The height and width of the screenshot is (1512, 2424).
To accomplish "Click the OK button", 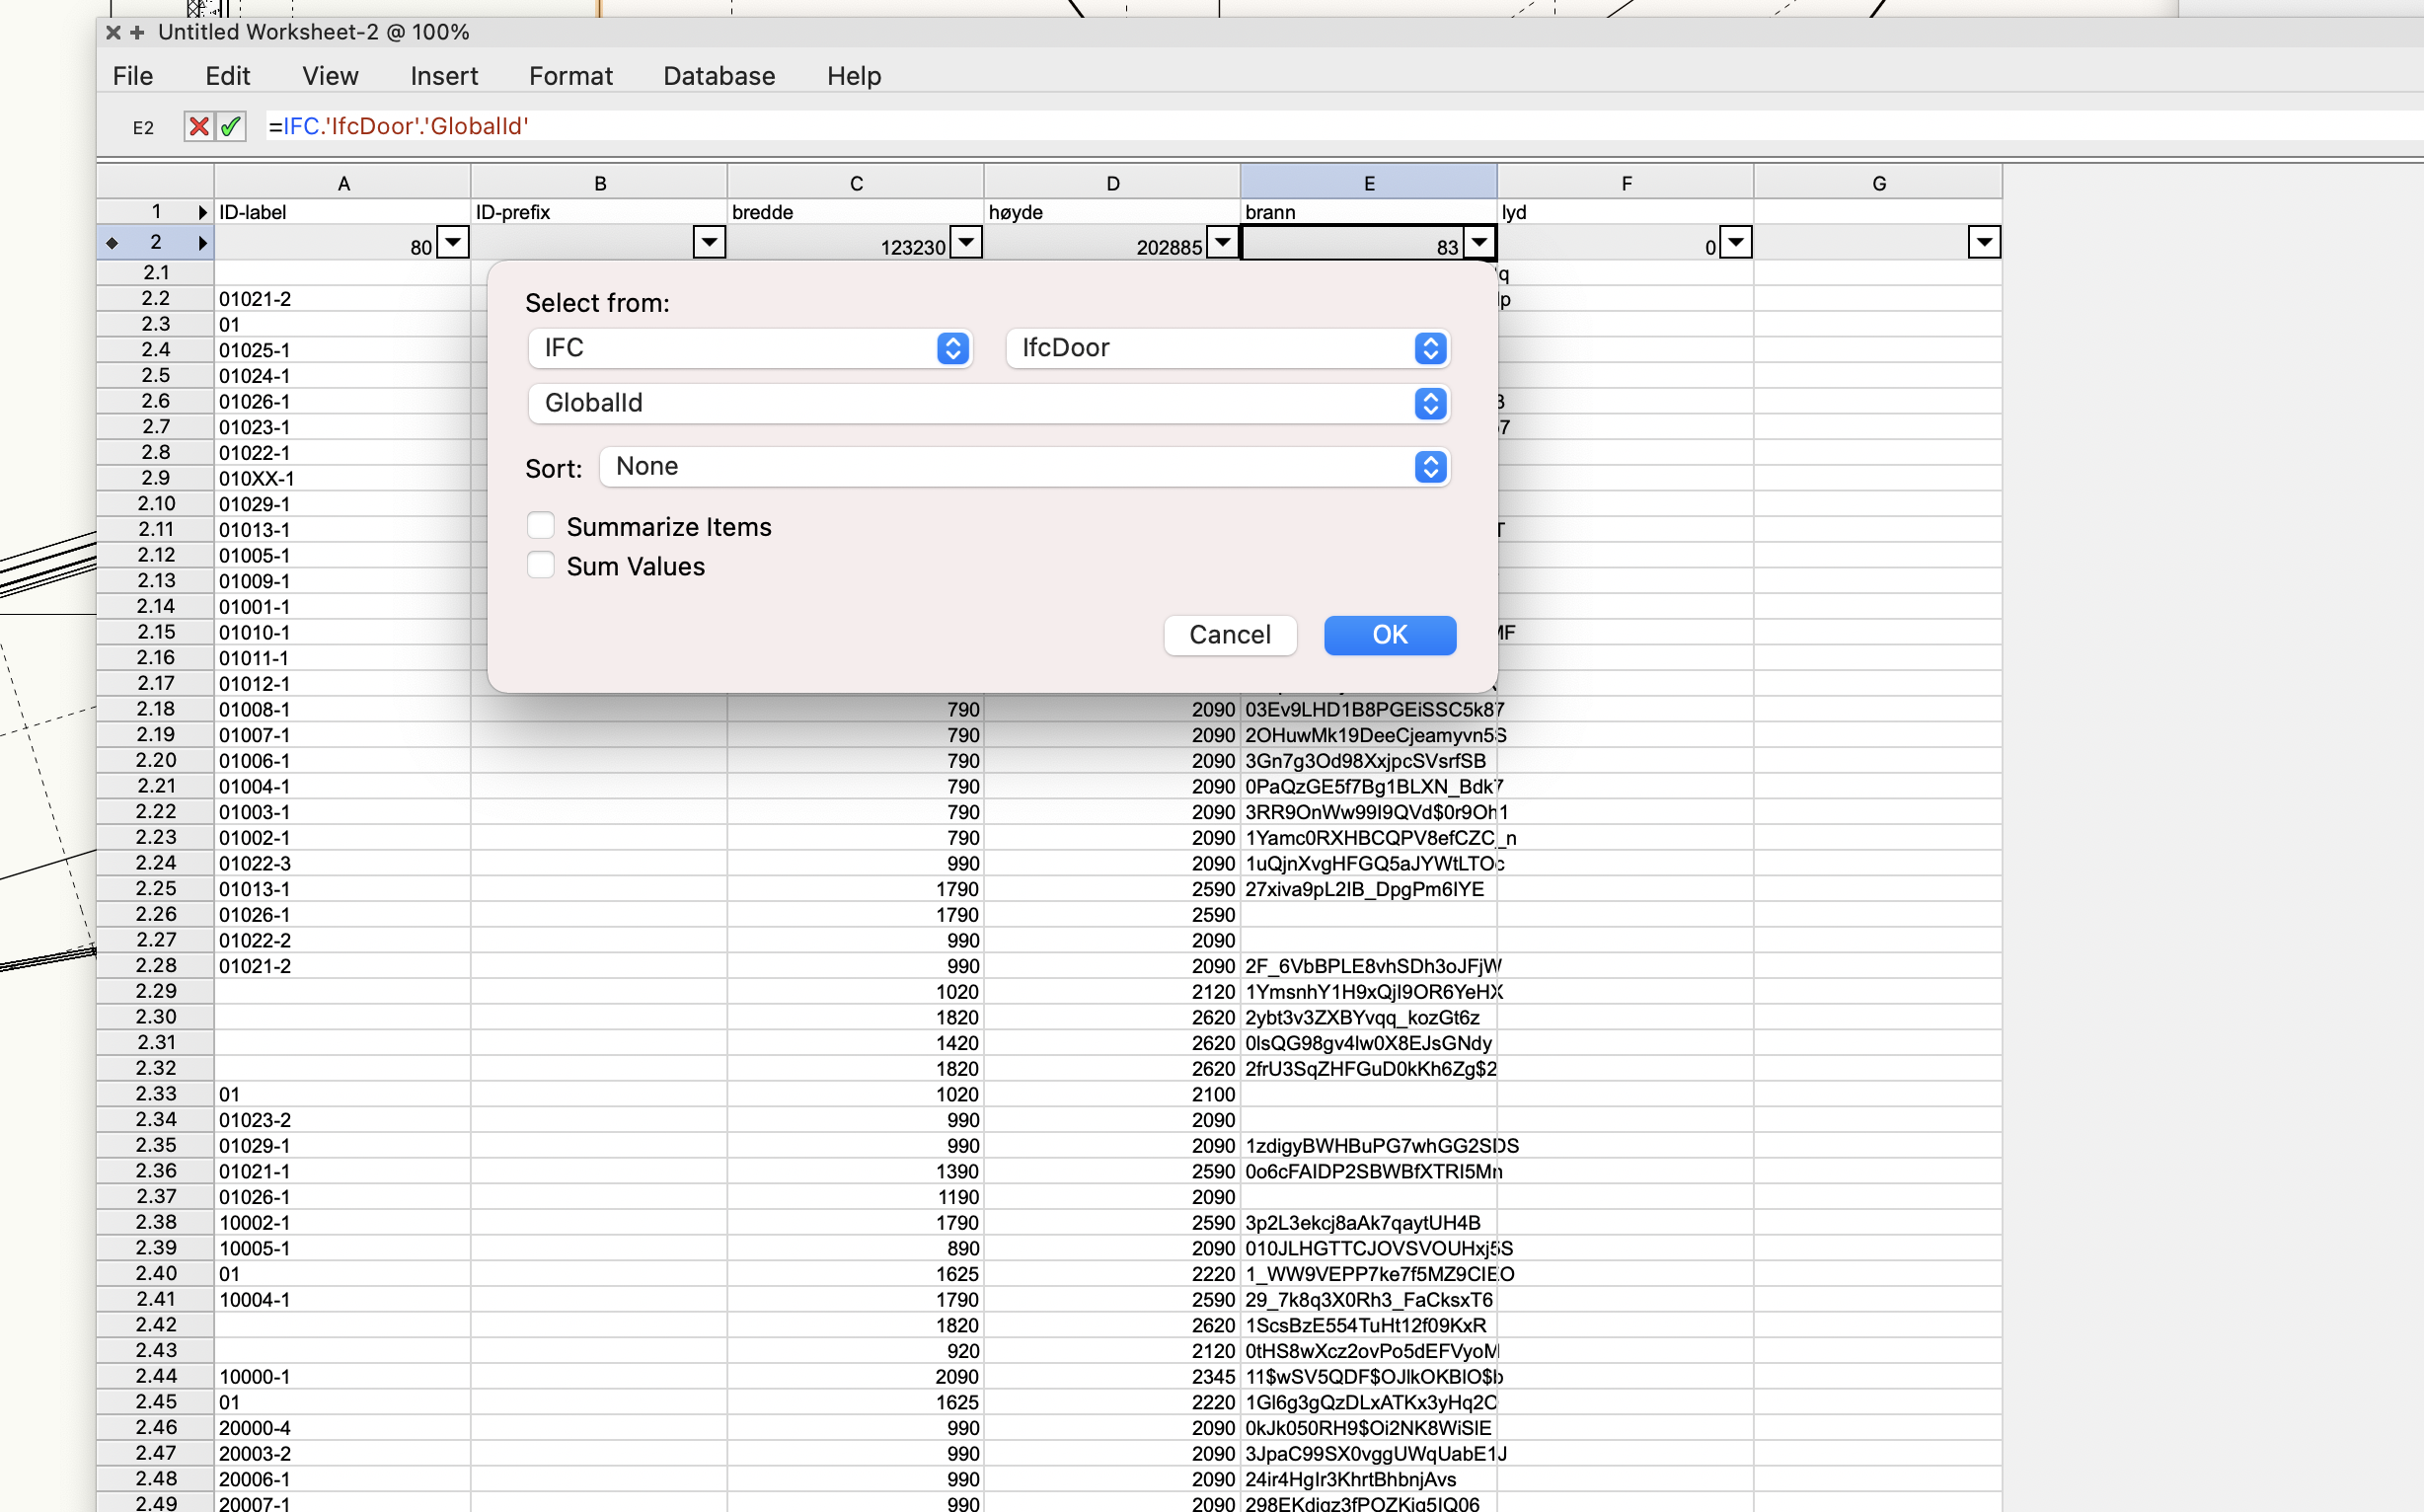I will [1389, 635].
